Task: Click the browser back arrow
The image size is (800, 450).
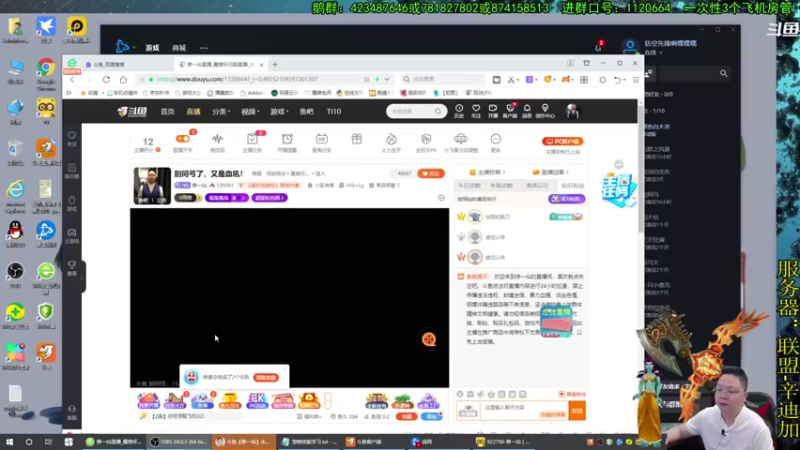Action: 72,80
